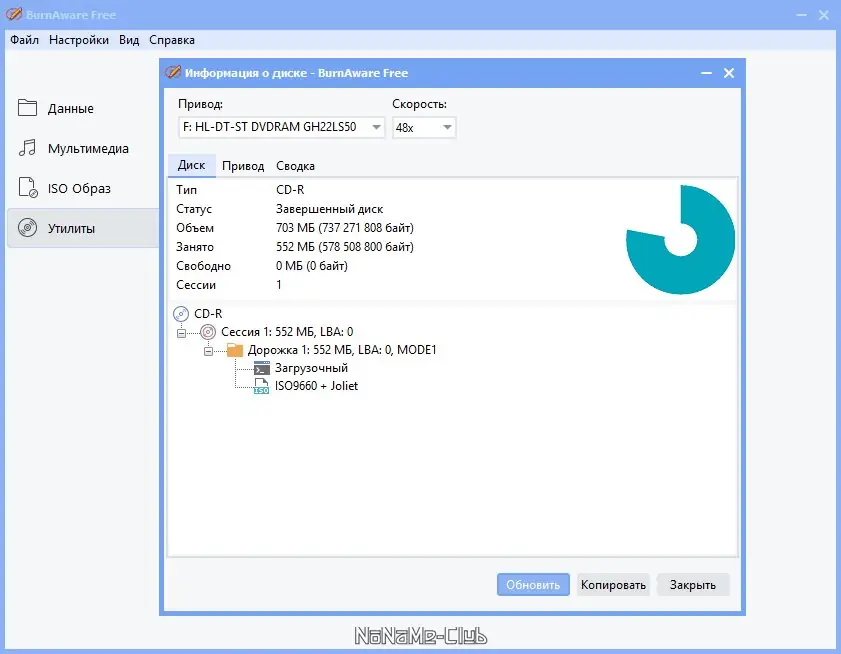Click the Закрыть button

tap(692, 585)
